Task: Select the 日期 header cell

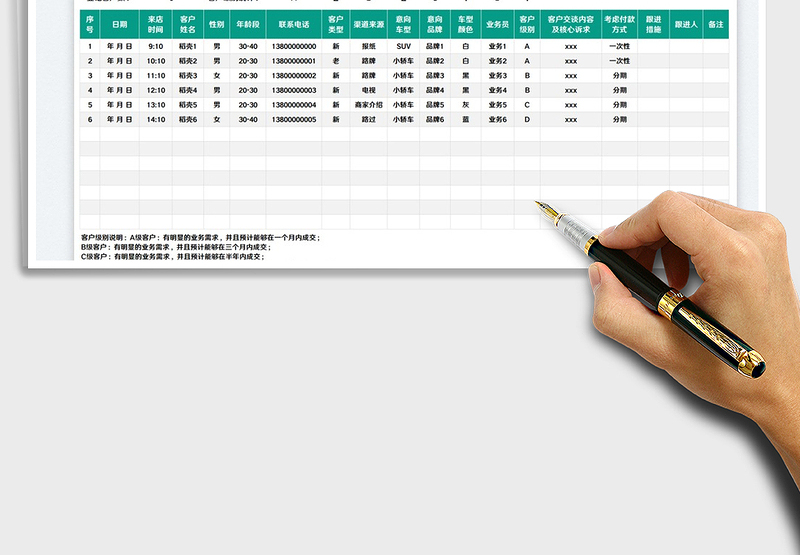Action: 119,24
